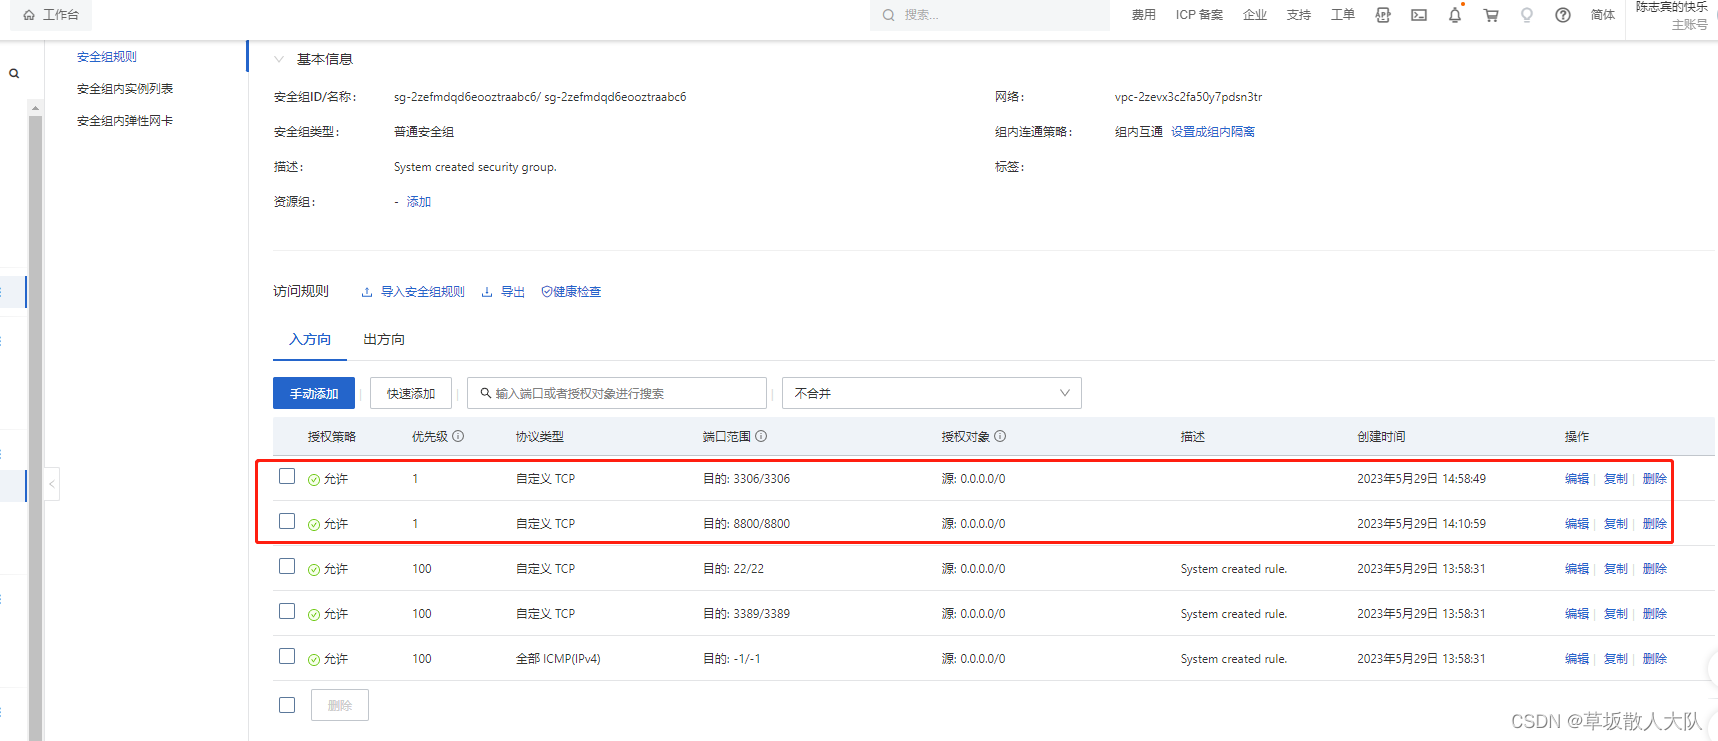Screen dimensions: 1718x741
Task: Edit the 3389 port rule
Action: tap(1577, 614)
